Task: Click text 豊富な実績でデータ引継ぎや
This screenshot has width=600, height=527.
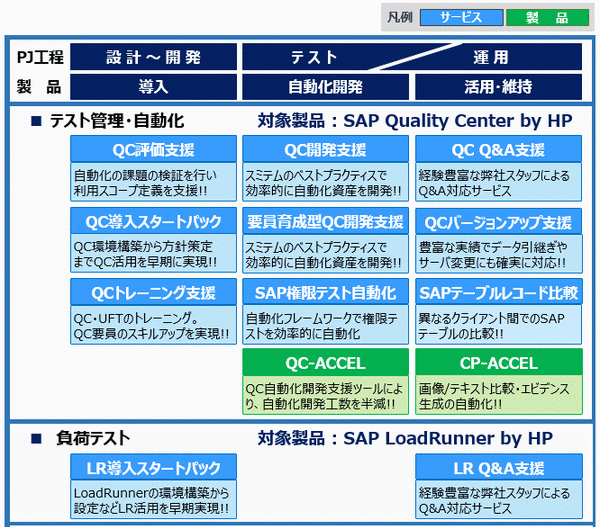Action: [x=493, y=247]
